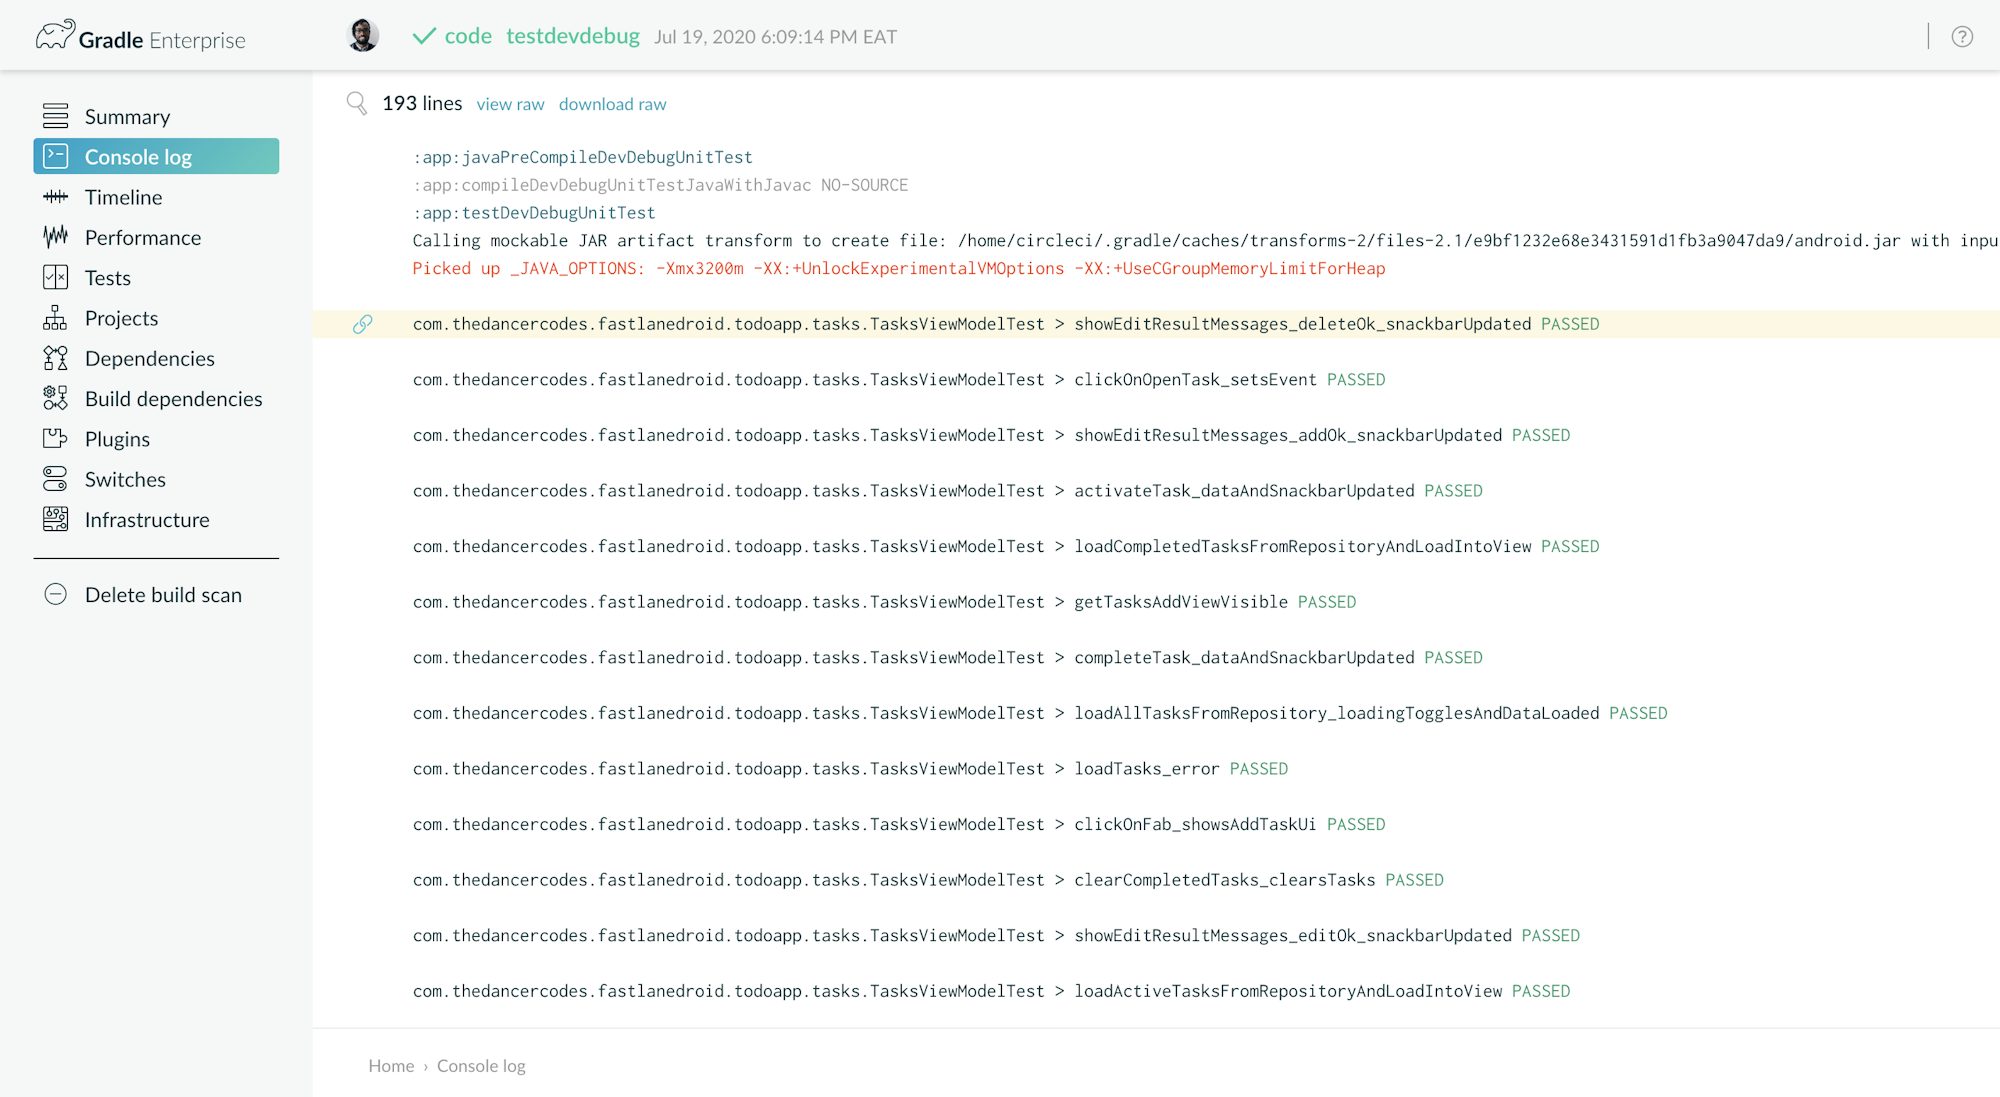Viewport: 2000px width, 1097px height.
Task: Select the Projects icon
Action: pos(56,318)
